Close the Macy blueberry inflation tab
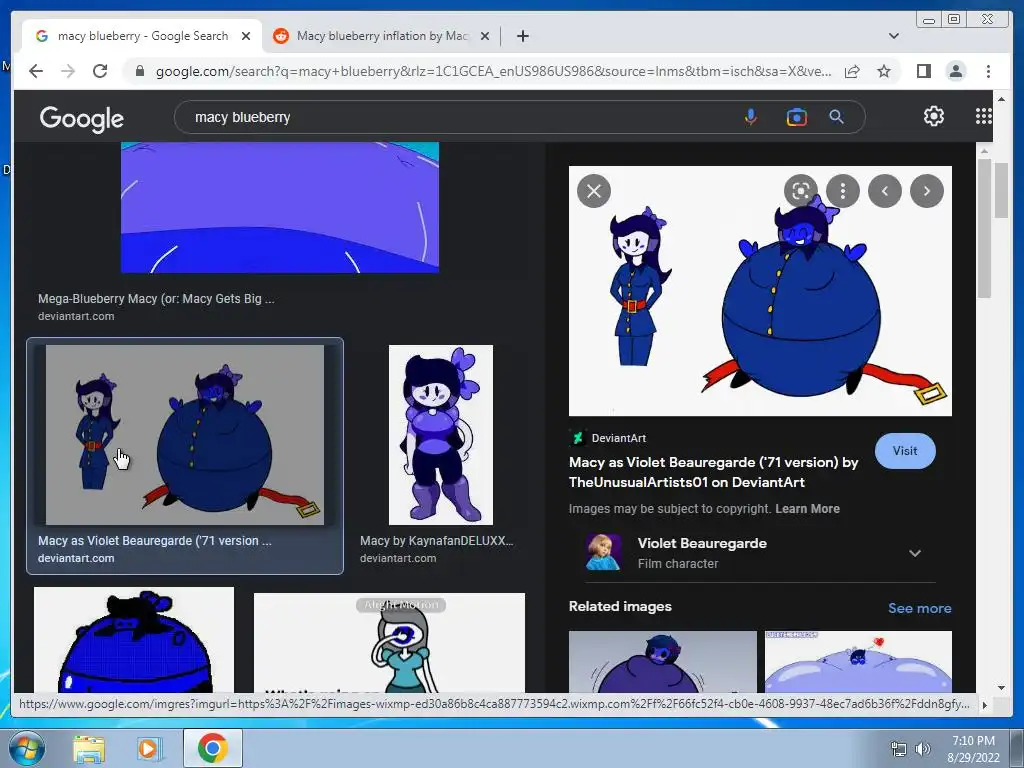This screenshot has height=768, width=1024. coord(485,36)
